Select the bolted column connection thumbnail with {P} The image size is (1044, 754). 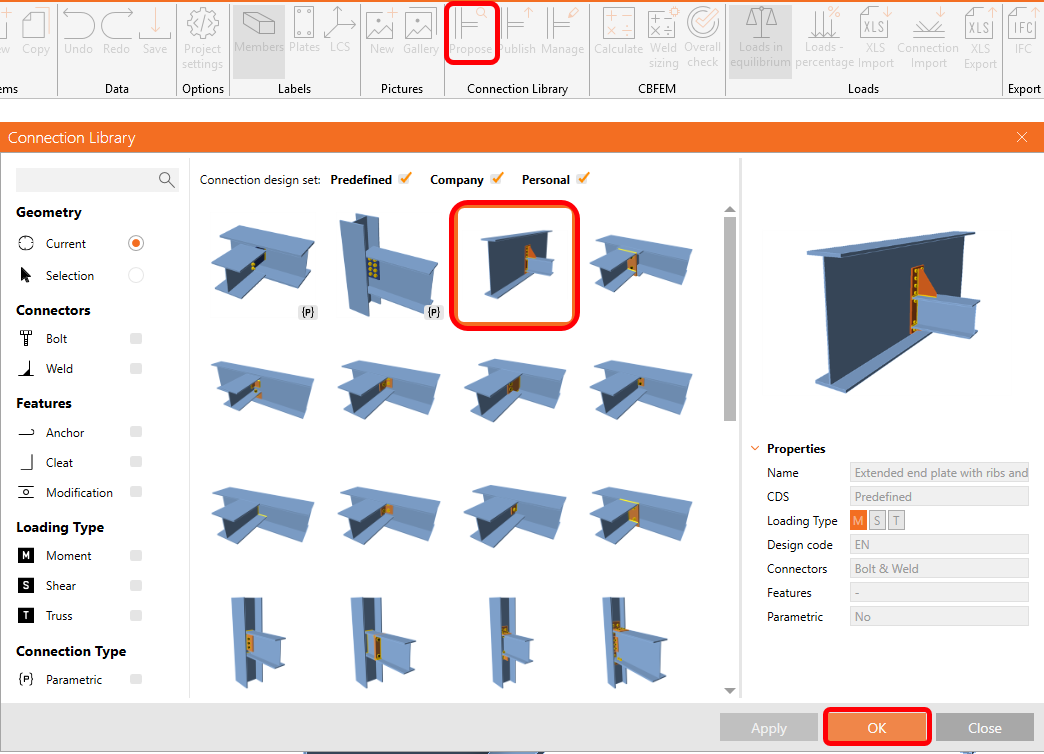click(x=390, y=266)
